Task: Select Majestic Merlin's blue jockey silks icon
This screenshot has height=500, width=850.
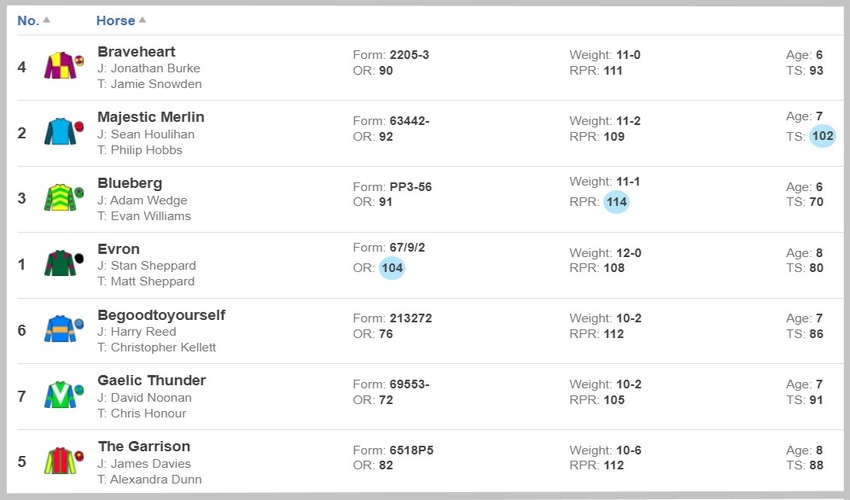Action: [x=64, y=131]
